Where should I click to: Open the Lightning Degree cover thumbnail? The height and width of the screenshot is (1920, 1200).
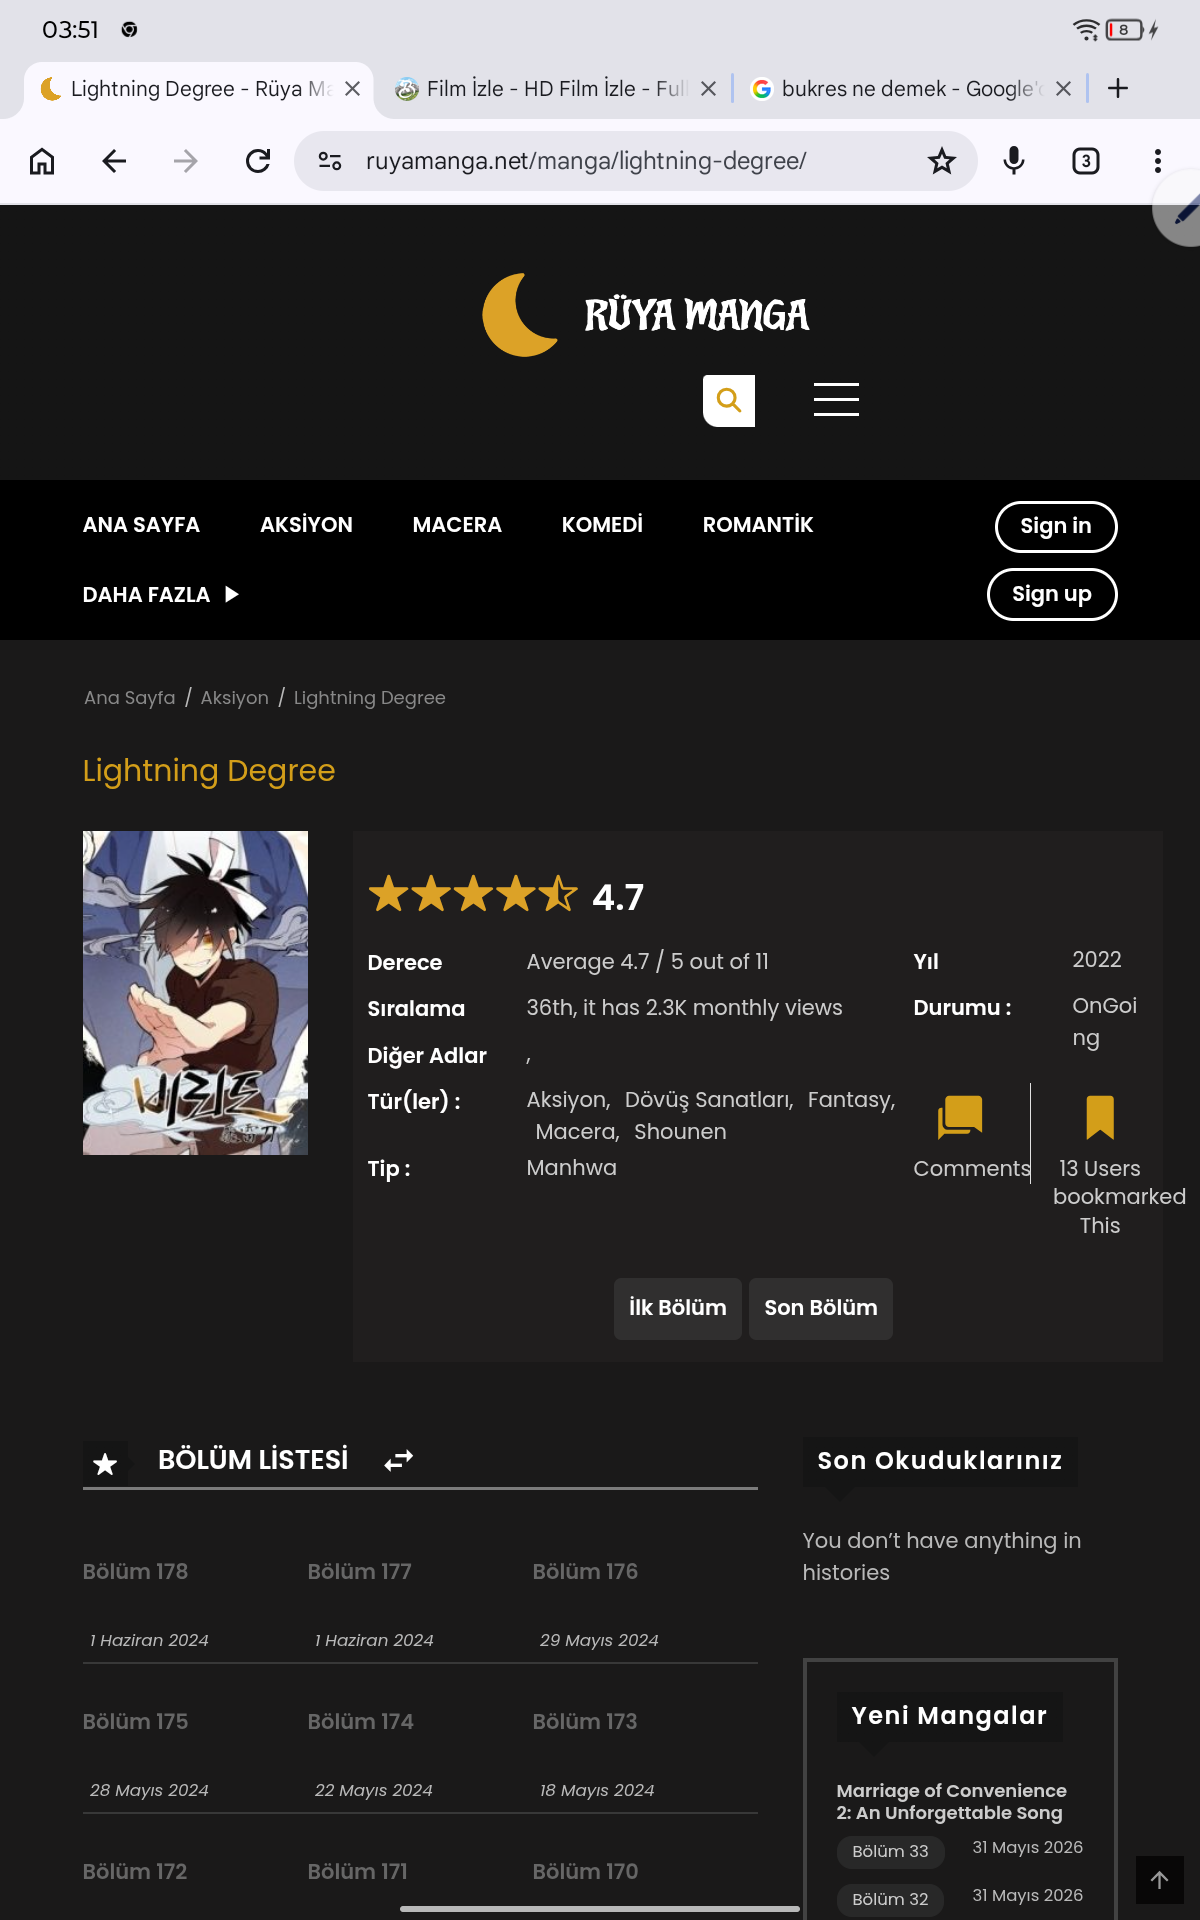[195, 993]
